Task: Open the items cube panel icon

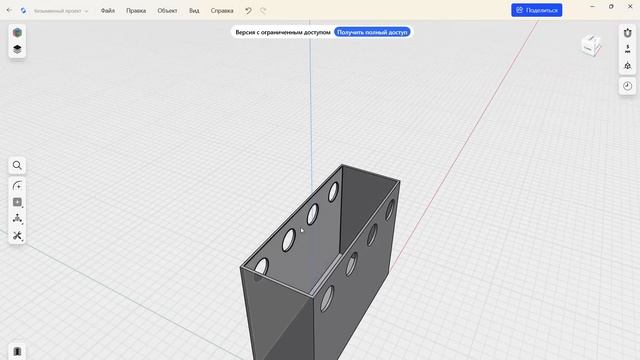Action: (17, 33)
